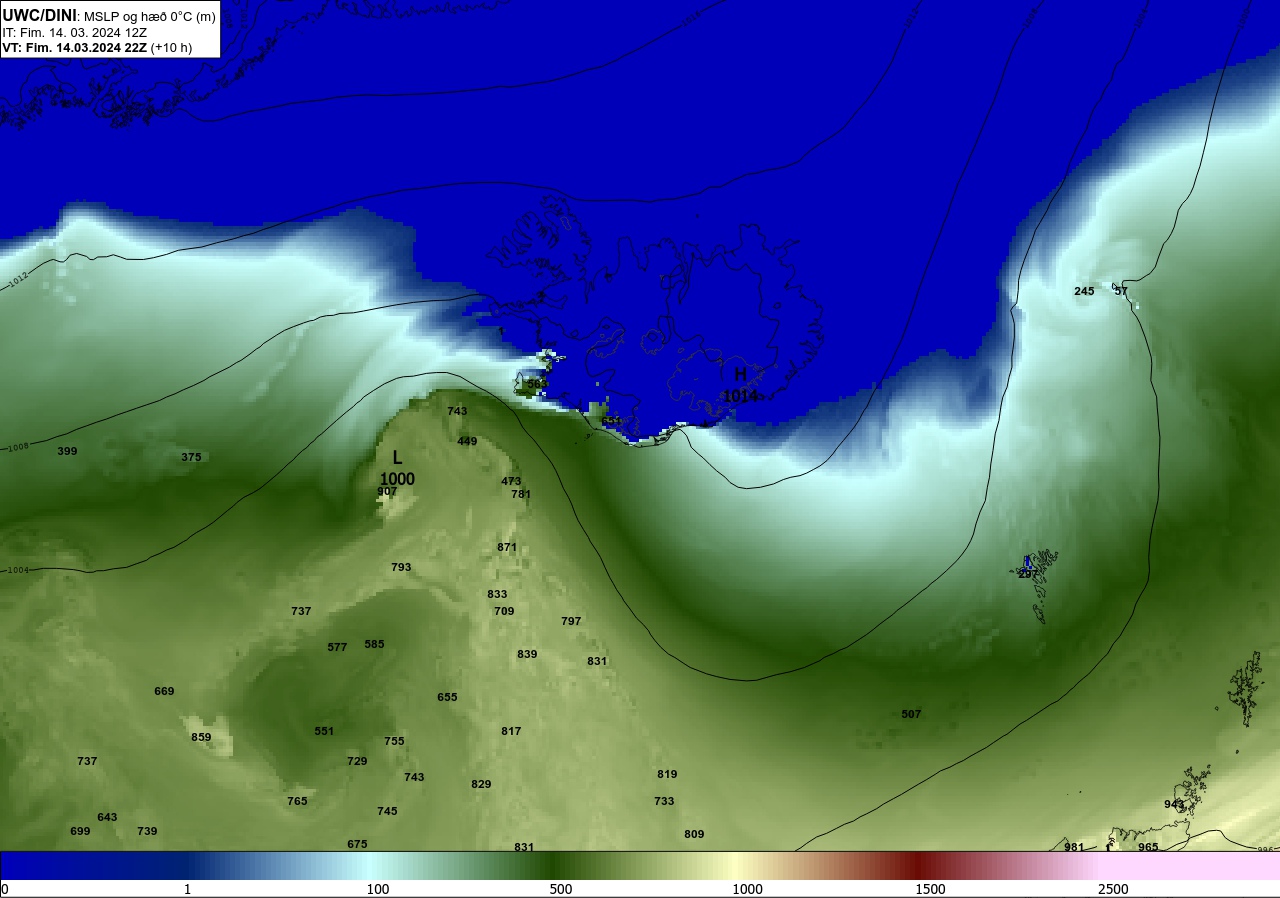
Task: Click the VT: Fim. 14.03.2024 22Z line
Action: [x=97, y=47]
